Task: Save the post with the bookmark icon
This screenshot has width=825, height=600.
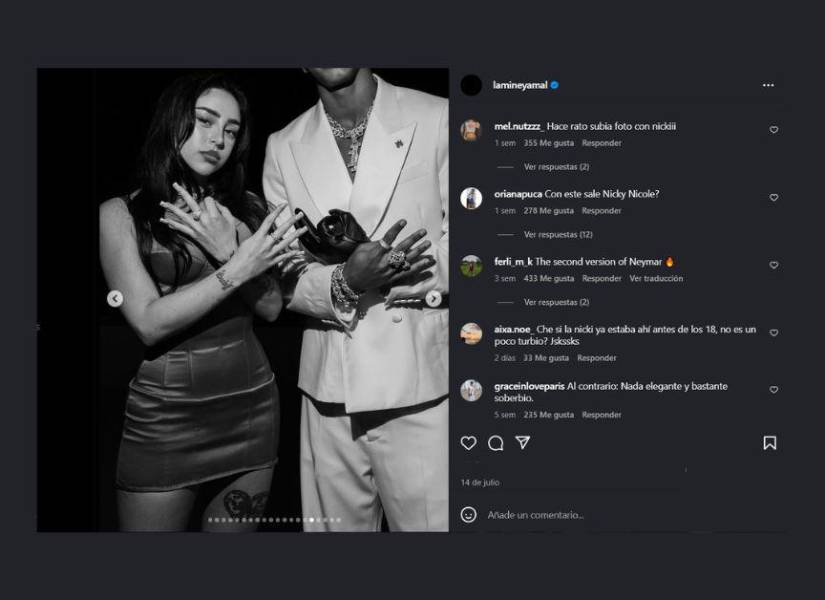Action: point(770,441)
